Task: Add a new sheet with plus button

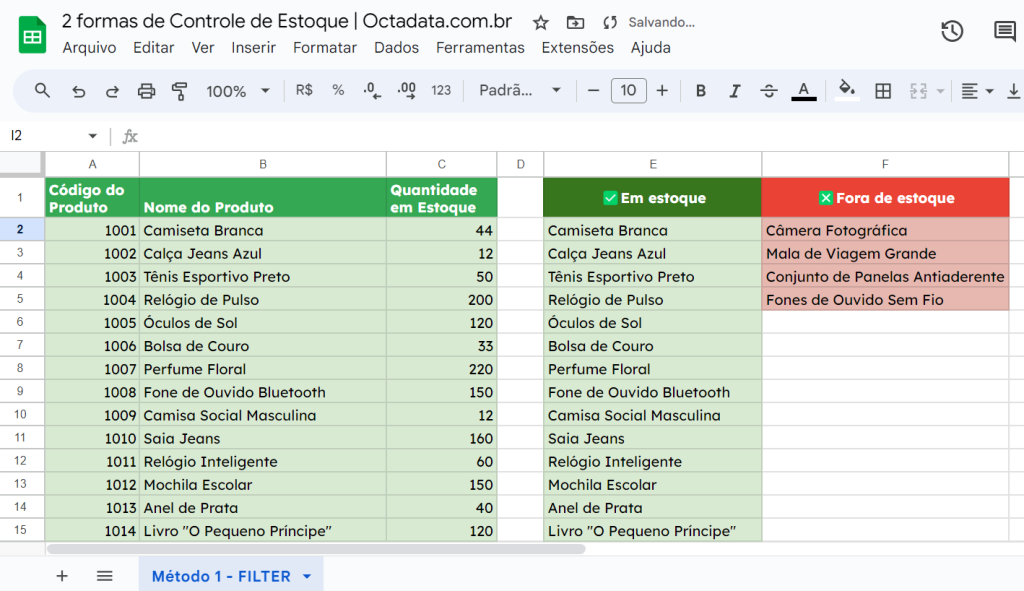Action: point(62,576)
